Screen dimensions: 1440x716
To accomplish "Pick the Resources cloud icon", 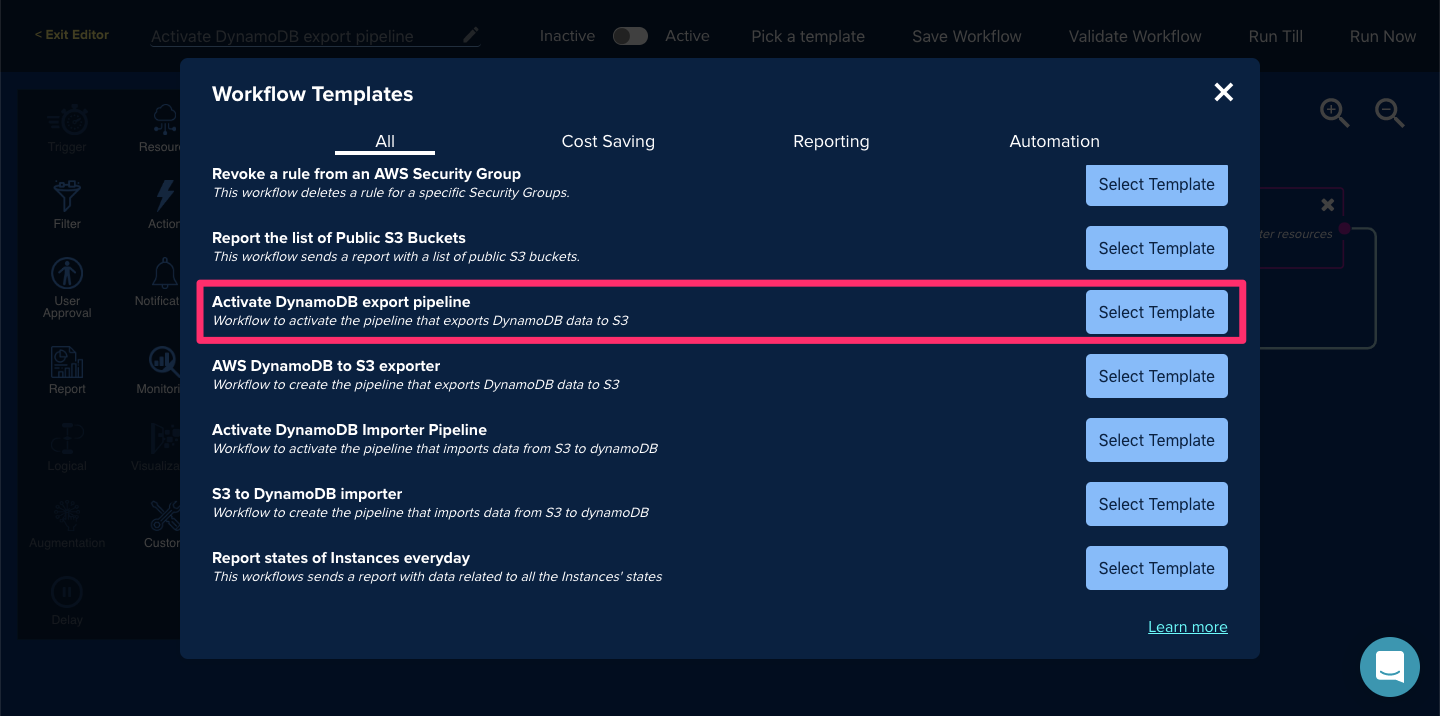I will (164, 121).
